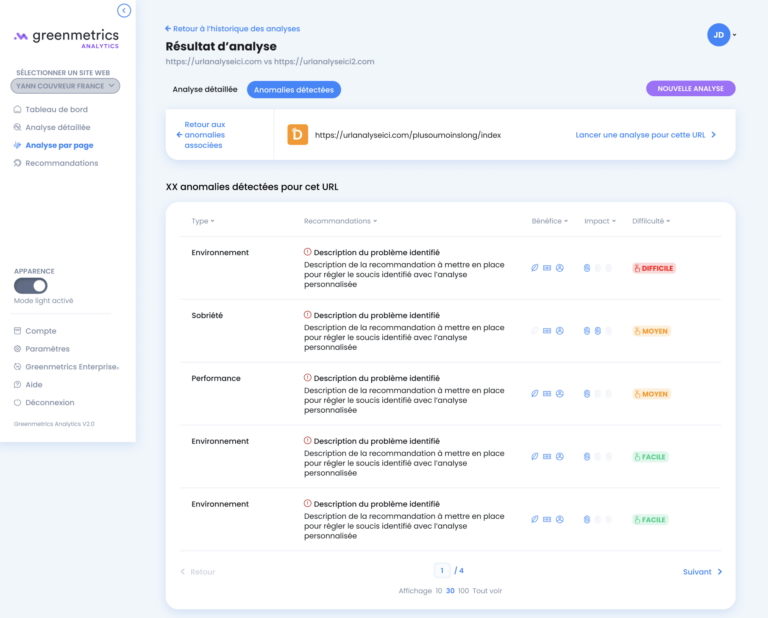Screen dimensions: 768x618
Task: Click the MOYEN badge in Performance row
Action: click(x=651, y=394)
